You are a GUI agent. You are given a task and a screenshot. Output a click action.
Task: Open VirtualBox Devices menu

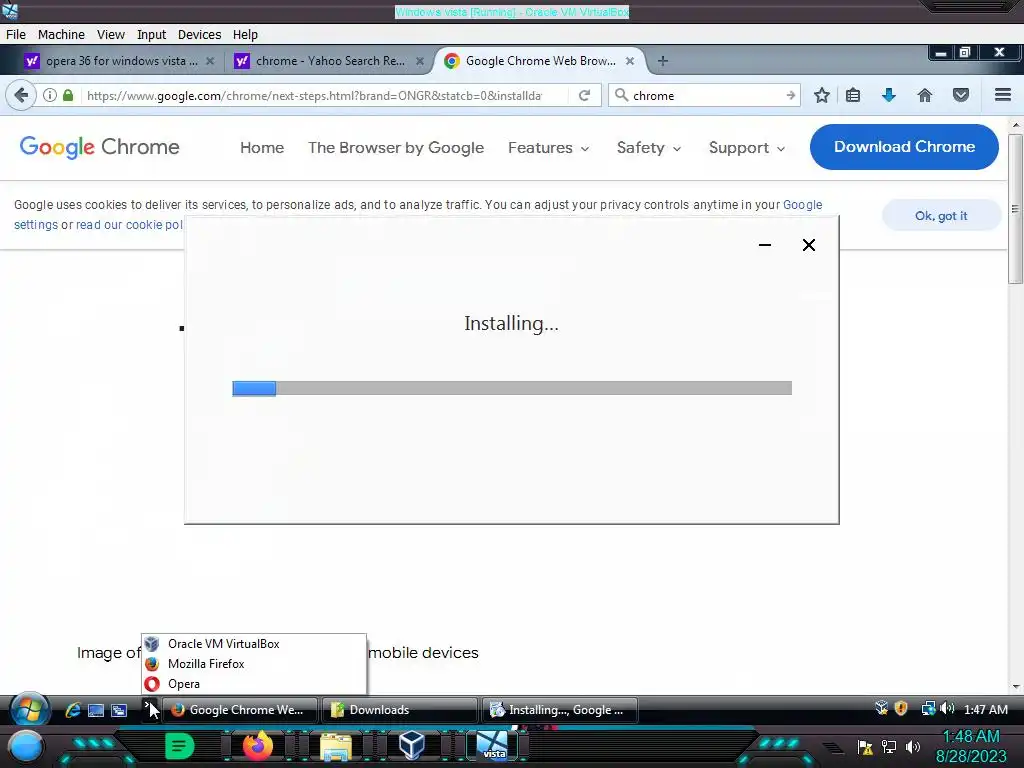(x=199, y=35)
